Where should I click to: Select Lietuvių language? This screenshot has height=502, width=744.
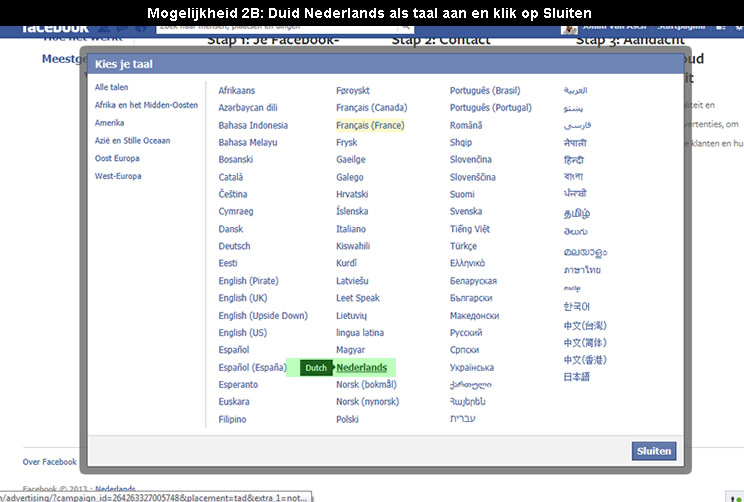tap(352, 316)
